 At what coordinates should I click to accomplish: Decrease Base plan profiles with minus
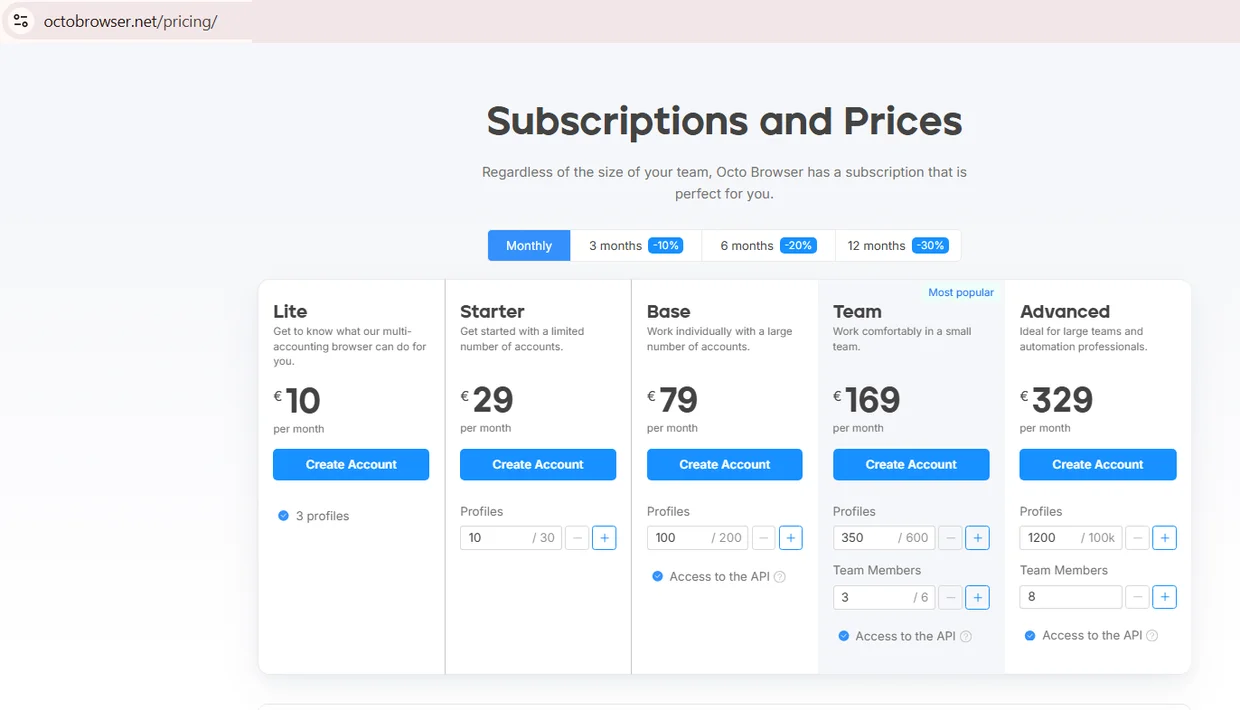tap(764, 538)
